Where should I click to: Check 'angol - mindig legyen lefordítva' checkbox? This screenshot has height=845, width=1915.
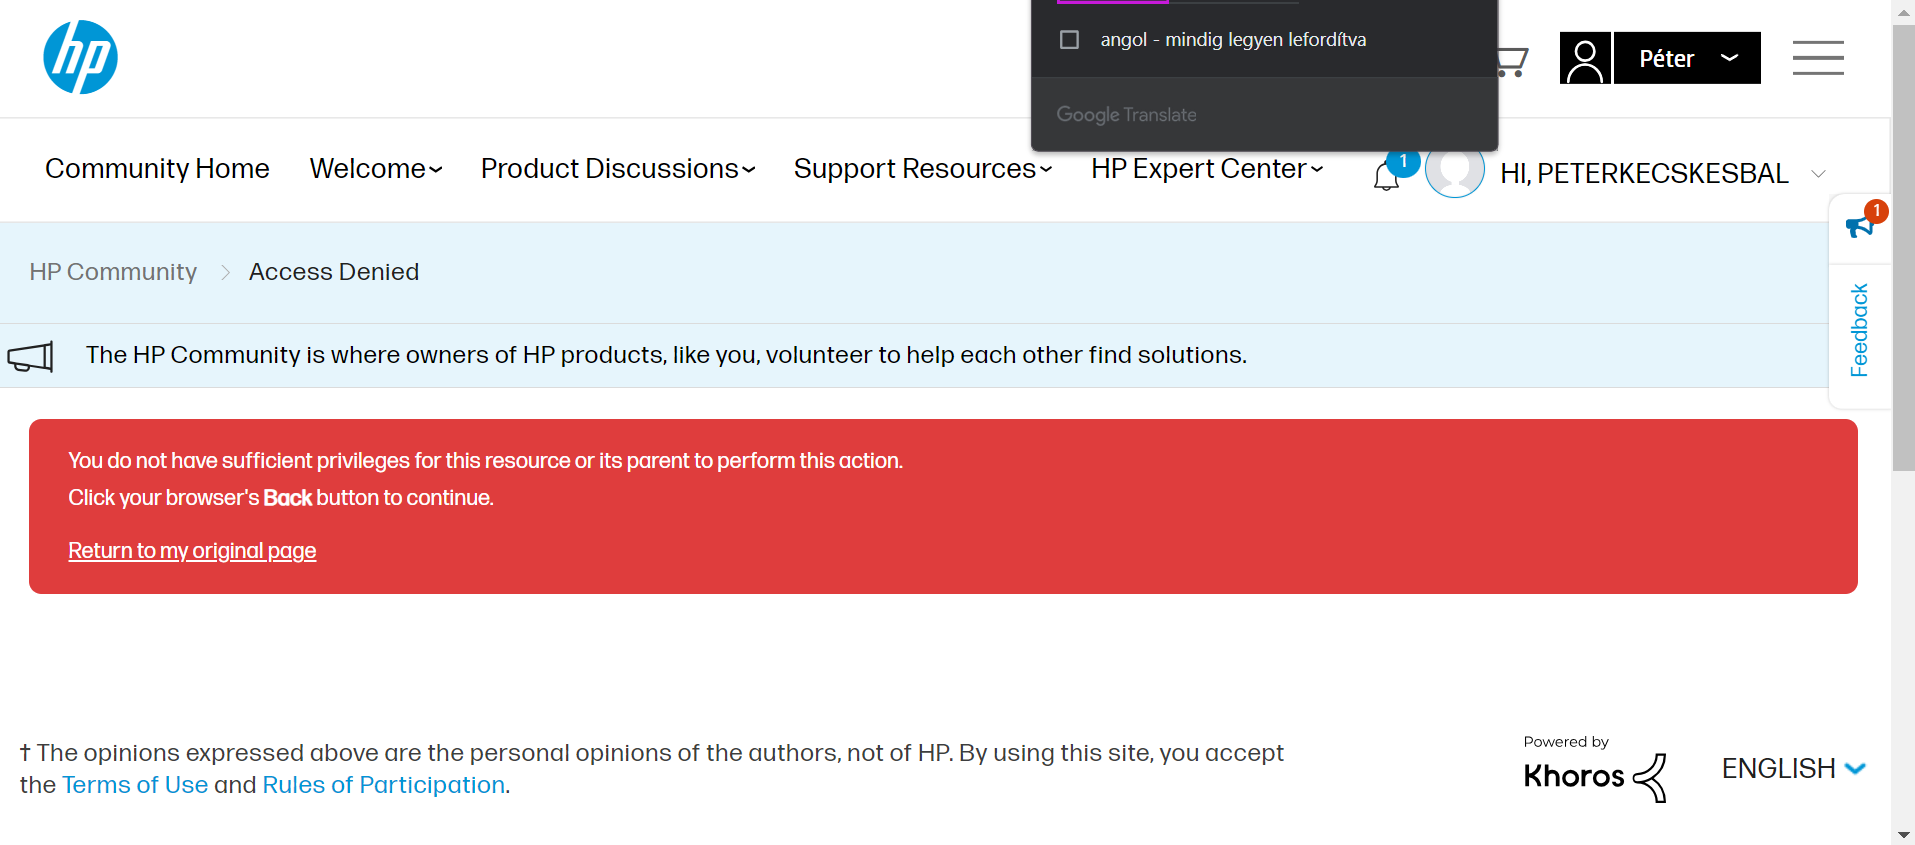(1069, 40)
